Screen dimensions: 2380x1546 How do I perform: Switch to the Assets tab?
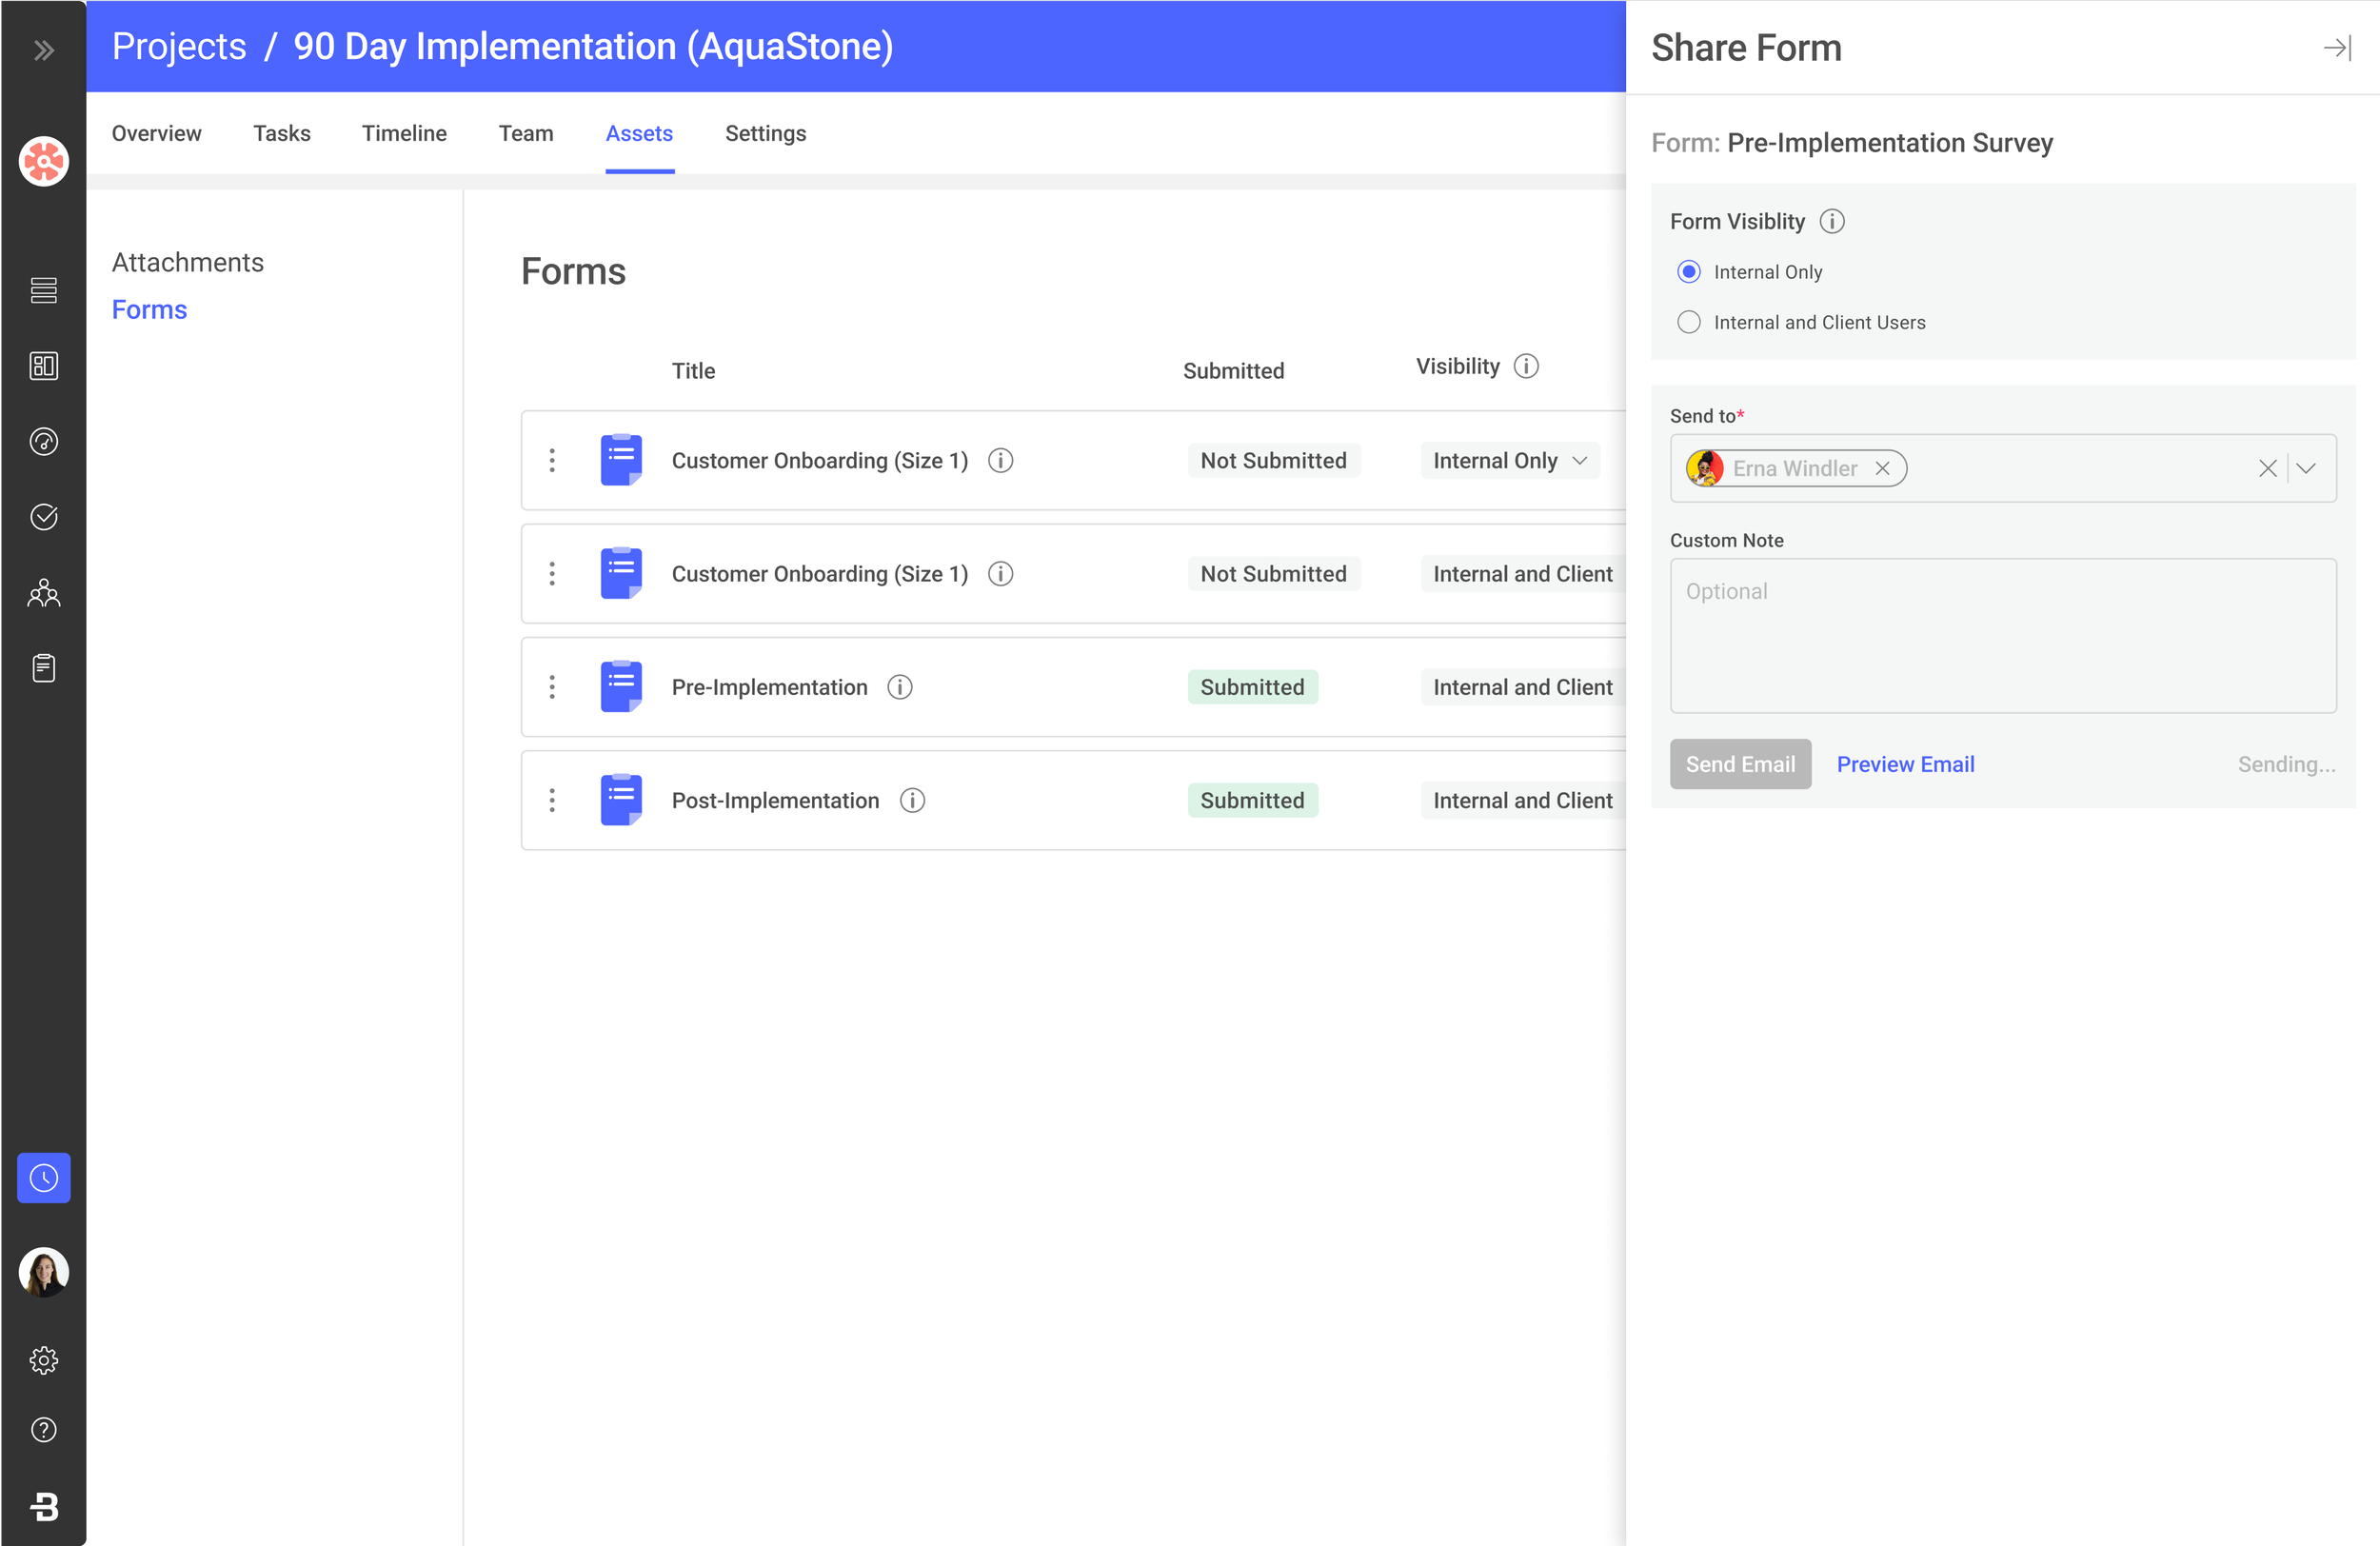[639, 133]
